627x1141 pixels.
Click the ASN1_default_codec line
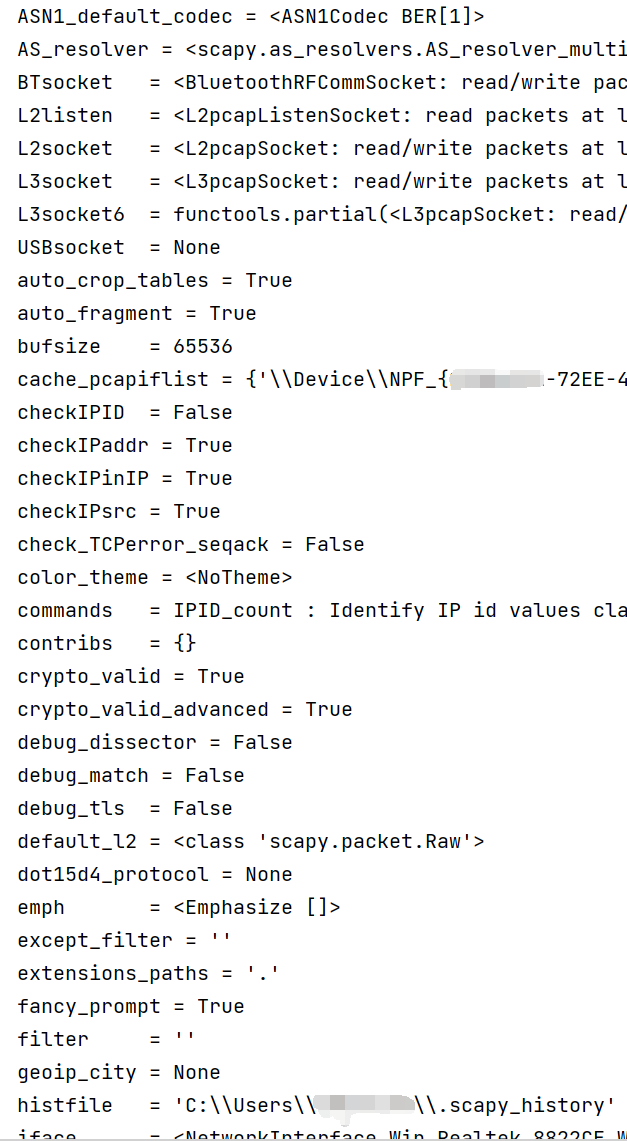250,17
